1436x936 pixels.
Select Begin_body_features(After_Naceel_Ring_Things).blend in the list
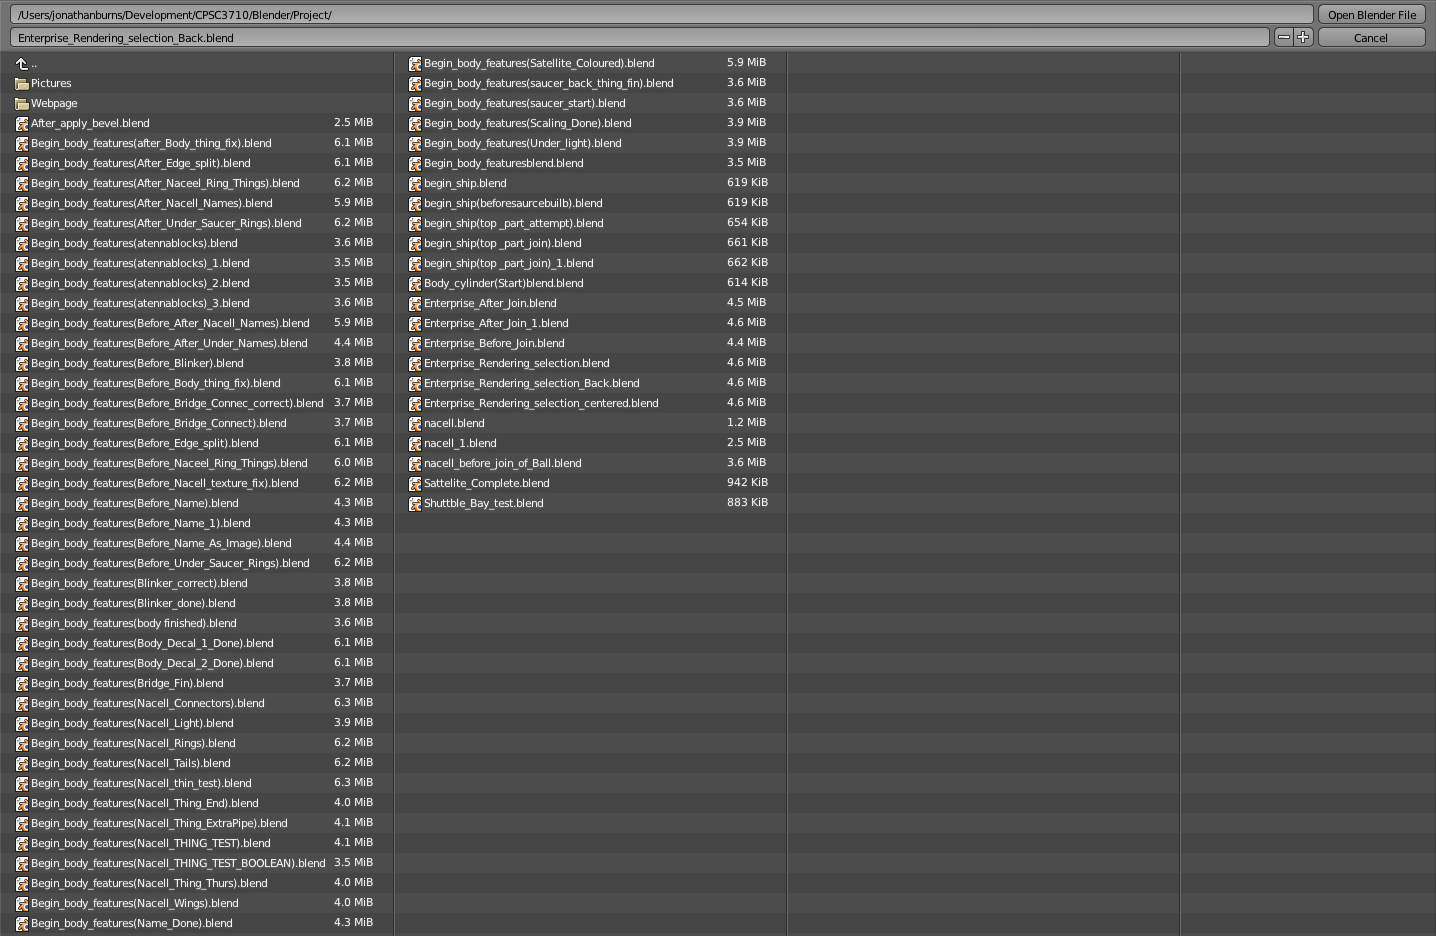[165, 183]
